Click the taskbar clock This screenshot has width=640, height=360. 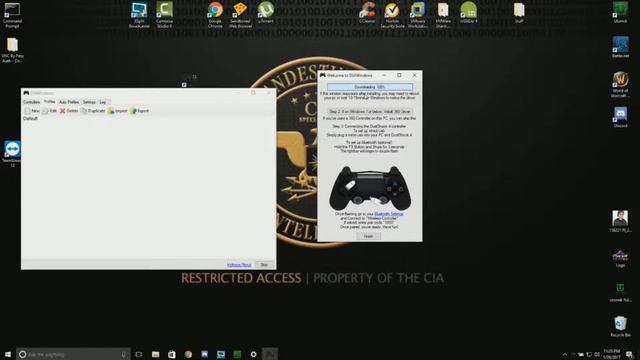pos(611,354)
